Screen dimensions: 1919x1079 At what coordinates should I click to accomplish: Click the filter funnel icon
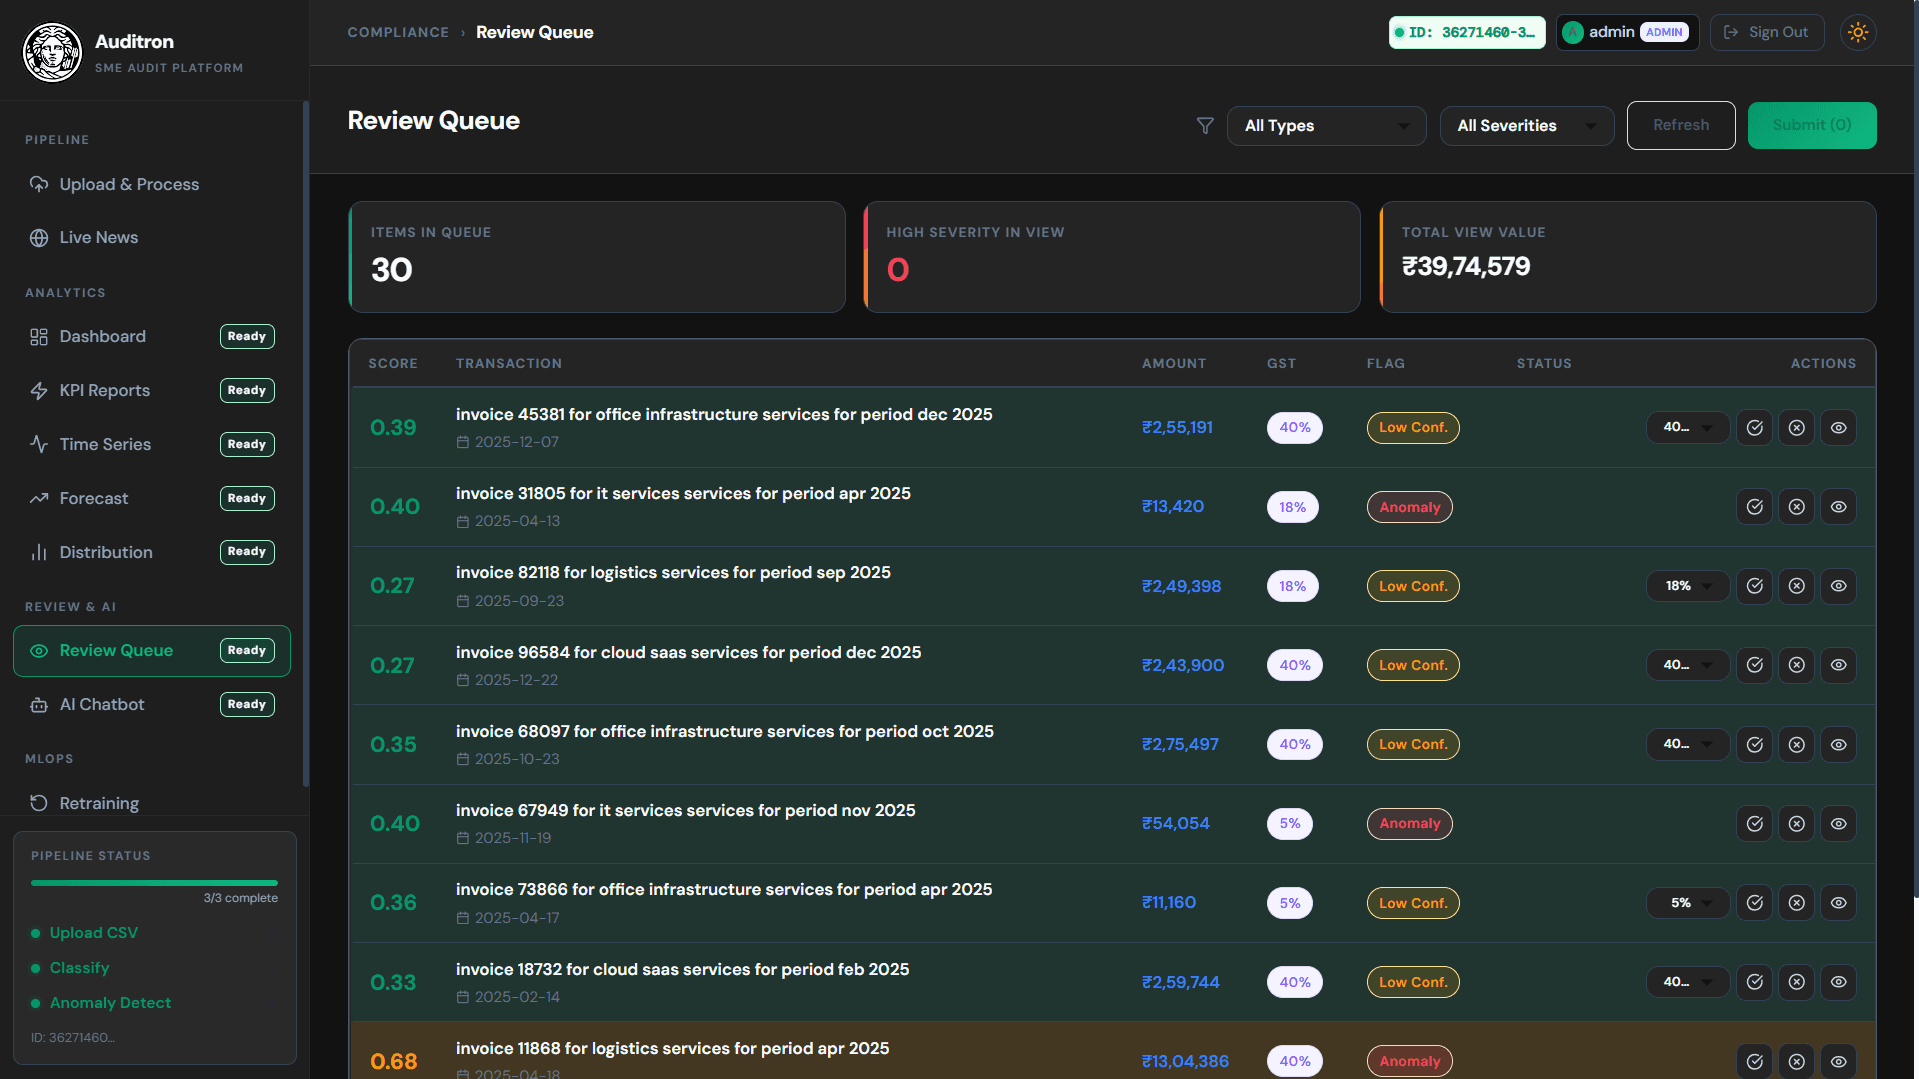point(1204,126)
